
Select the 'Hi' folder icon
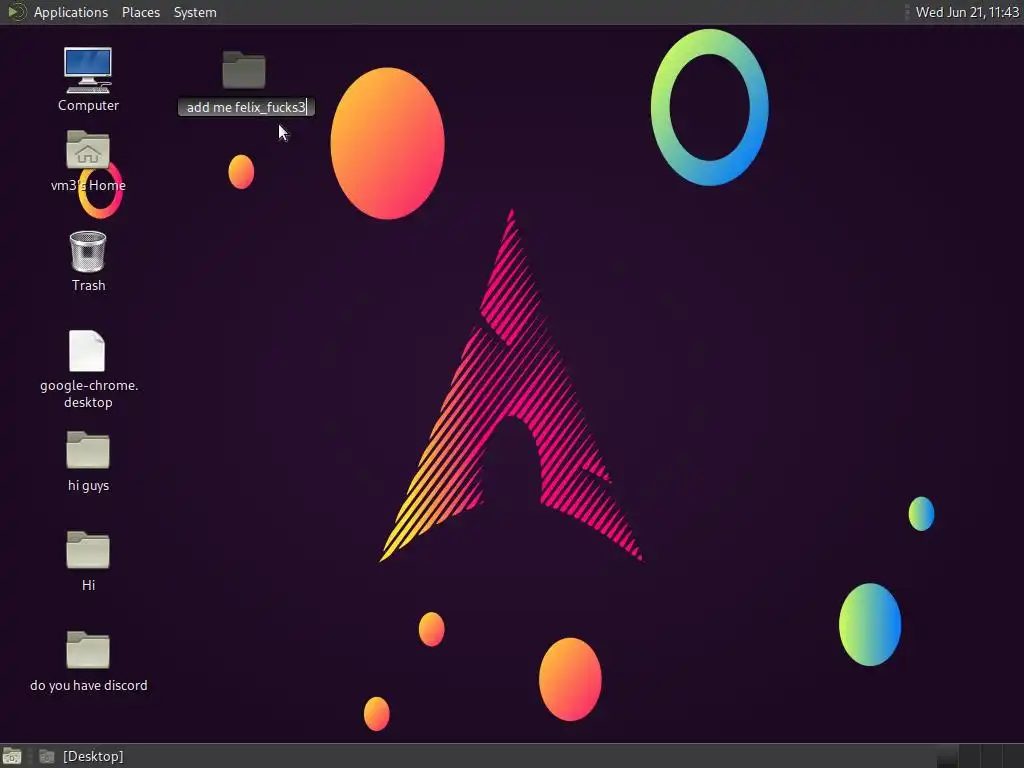coord(88,550)
